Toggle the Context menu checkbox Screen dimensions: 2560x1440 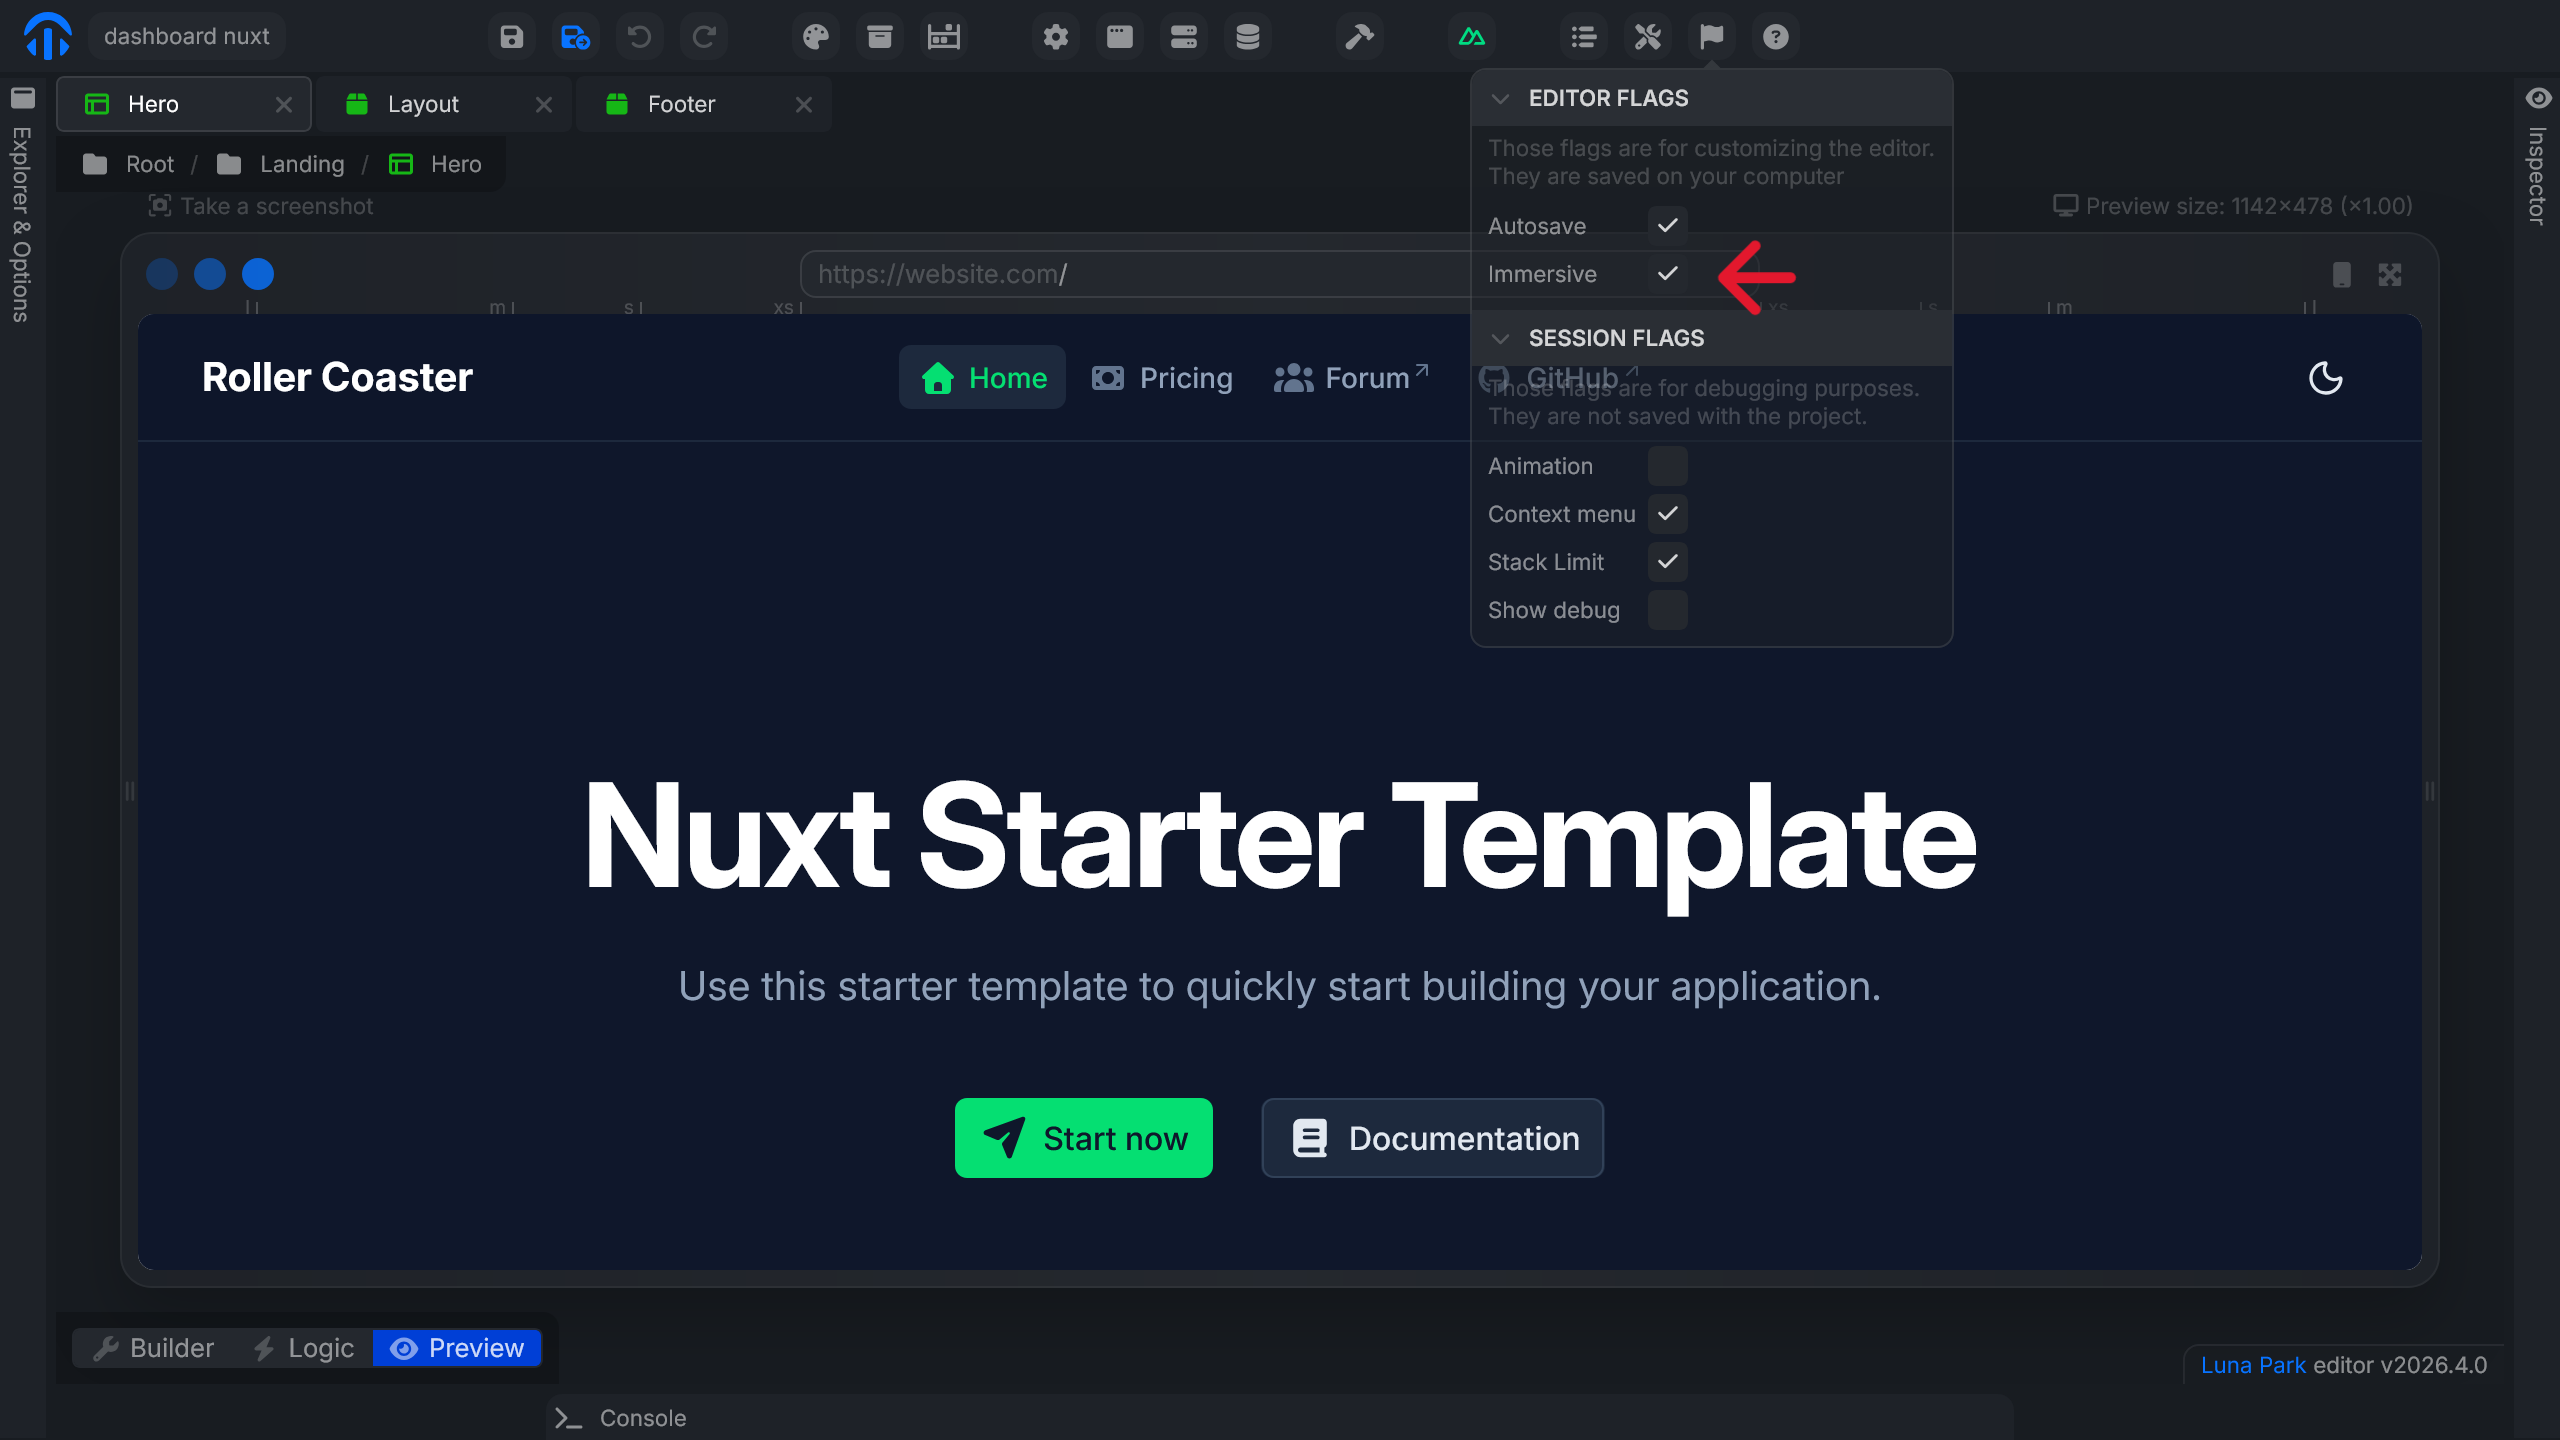click(1668, 514)
